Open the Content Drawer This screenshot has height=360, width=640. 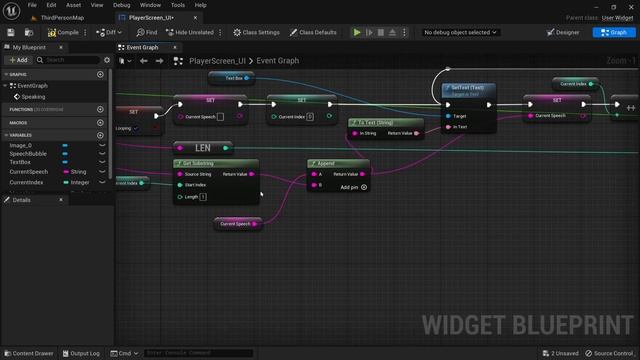tap(29, 353)
